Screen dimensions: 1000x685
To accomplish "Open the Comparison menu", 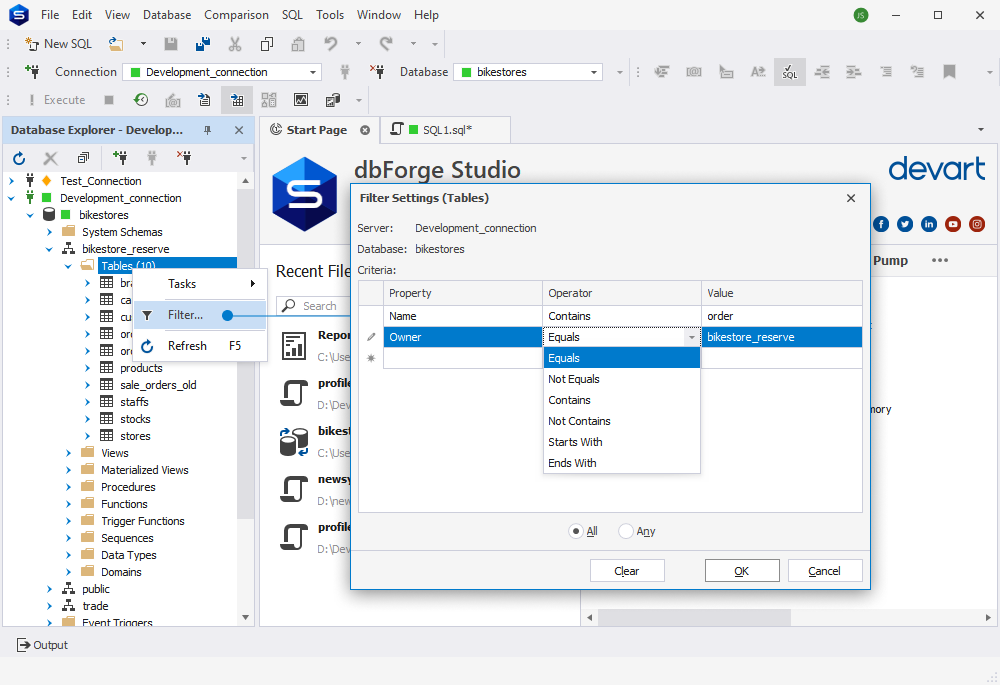I will [236, 15].
